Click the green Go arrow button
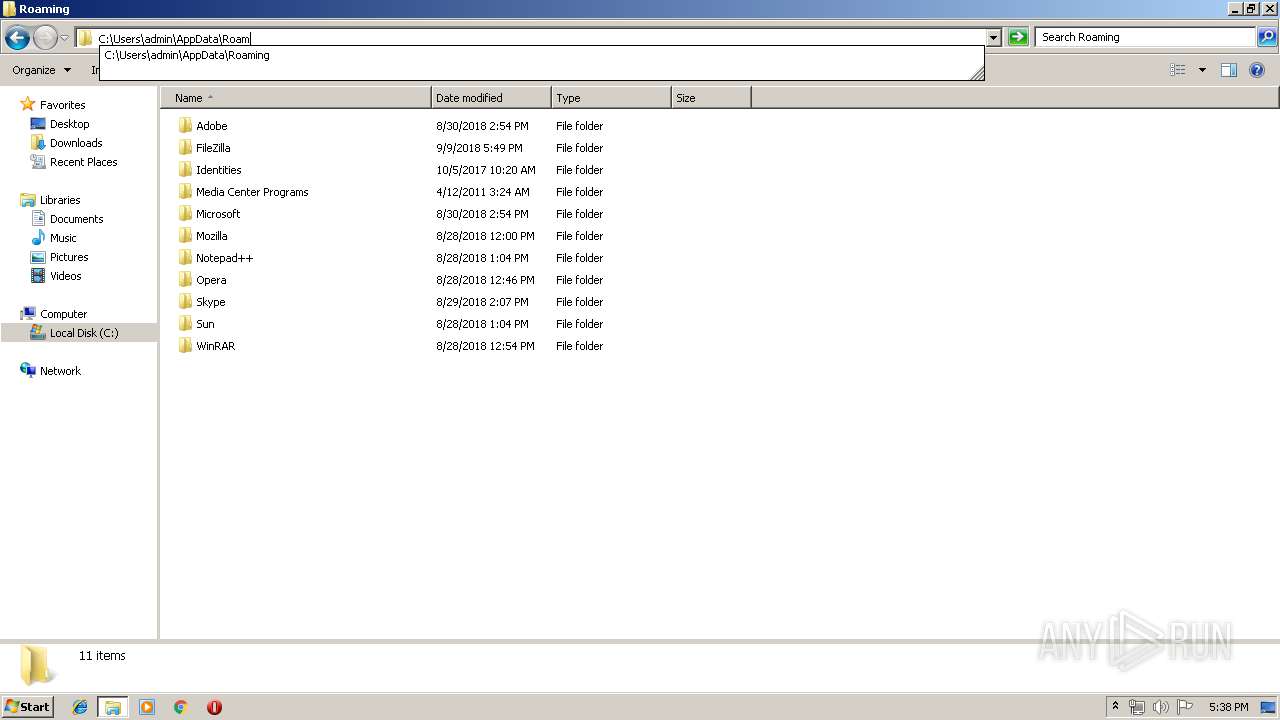 click(x=1018, y=37)
